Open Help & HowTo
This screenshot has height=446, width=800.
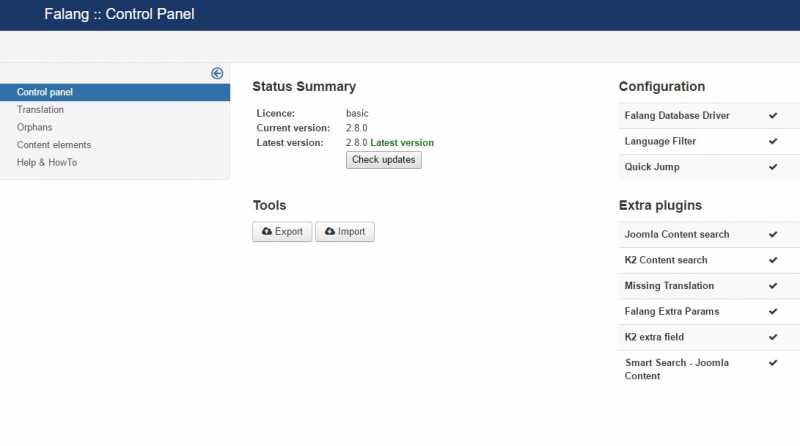pos(47,162)
